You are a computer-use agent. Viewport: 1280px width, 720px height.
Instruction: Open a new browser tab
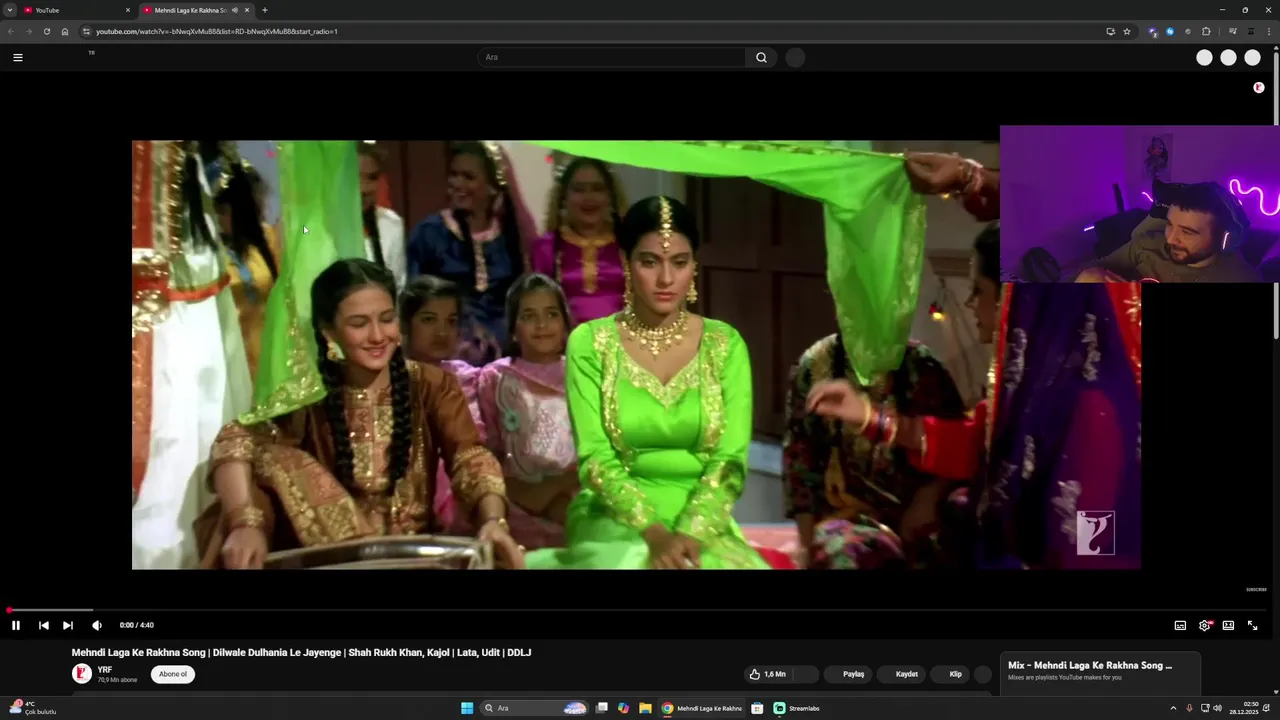pos(265,10)
